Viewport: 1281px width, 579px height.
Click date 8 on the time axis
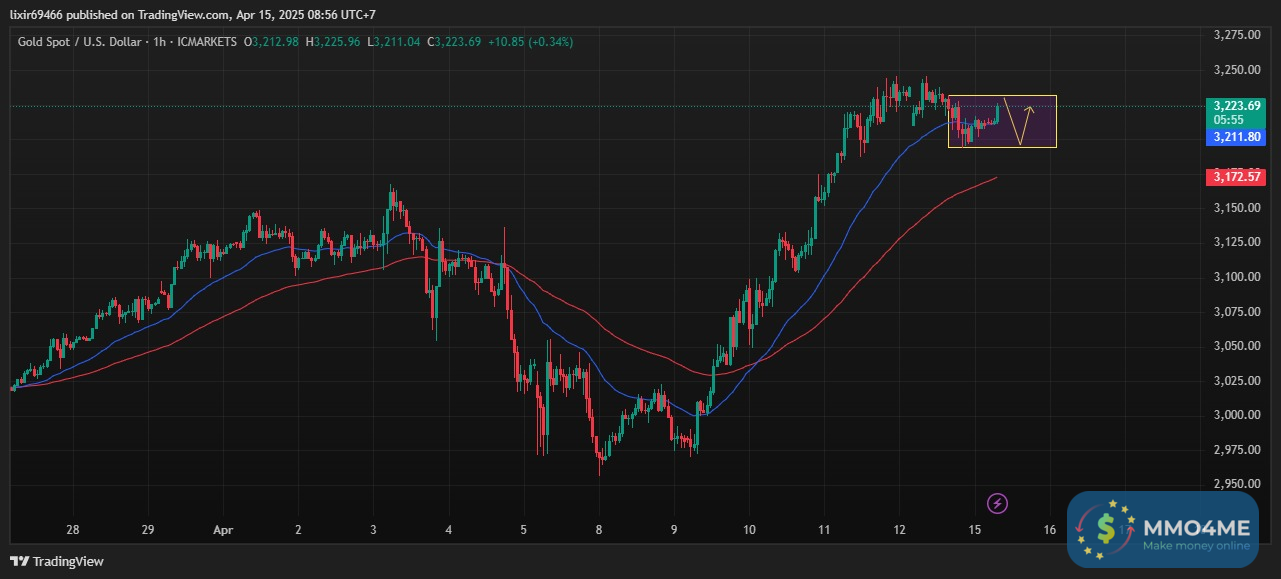pos(598,530)
